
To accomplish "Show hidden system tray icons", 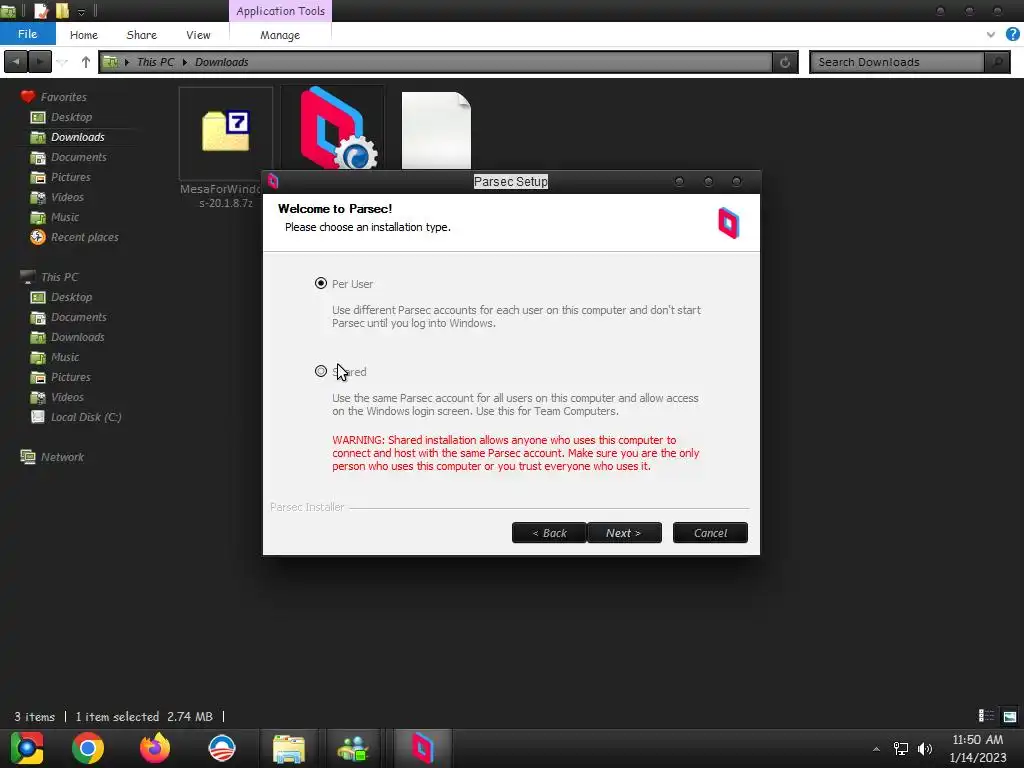I will (876, 749).
